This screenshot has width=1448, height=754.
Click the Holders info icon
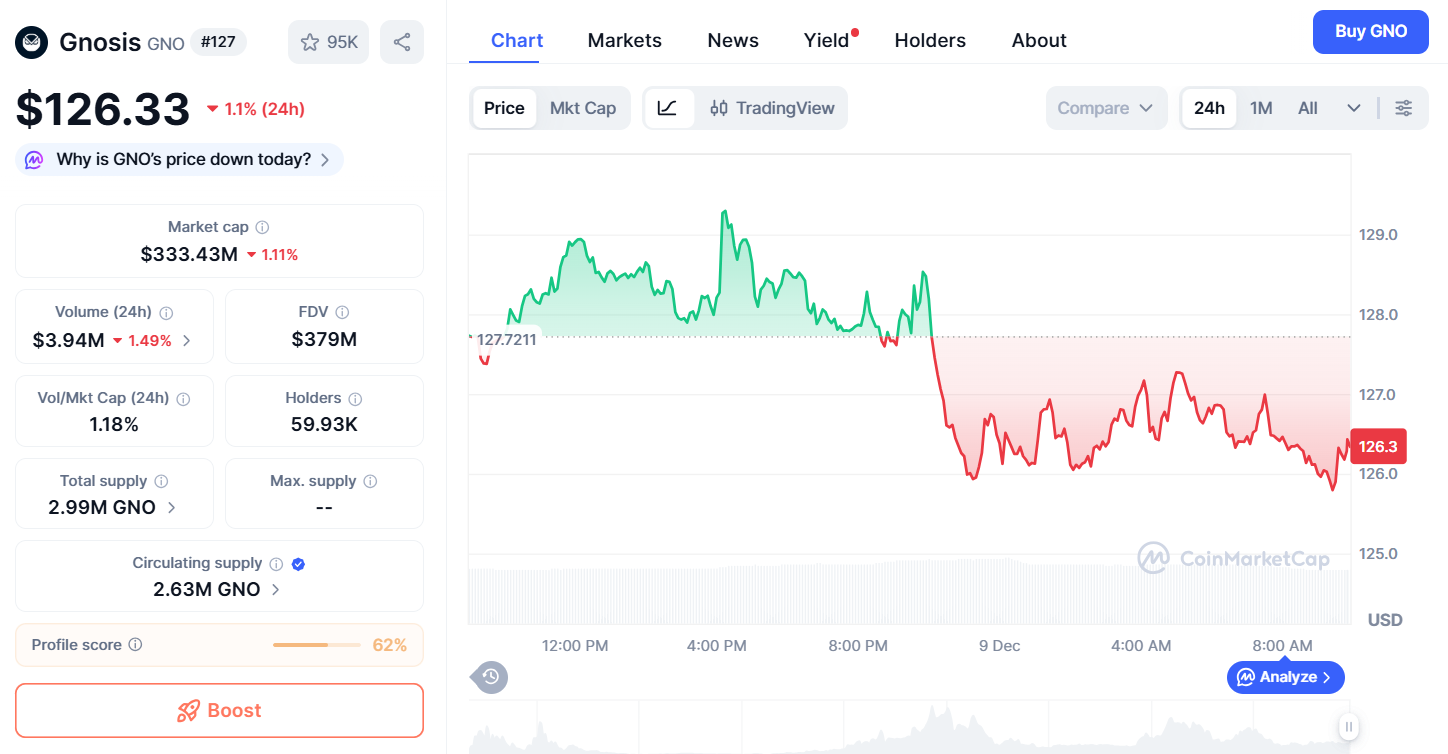click(x=355, y=399)
